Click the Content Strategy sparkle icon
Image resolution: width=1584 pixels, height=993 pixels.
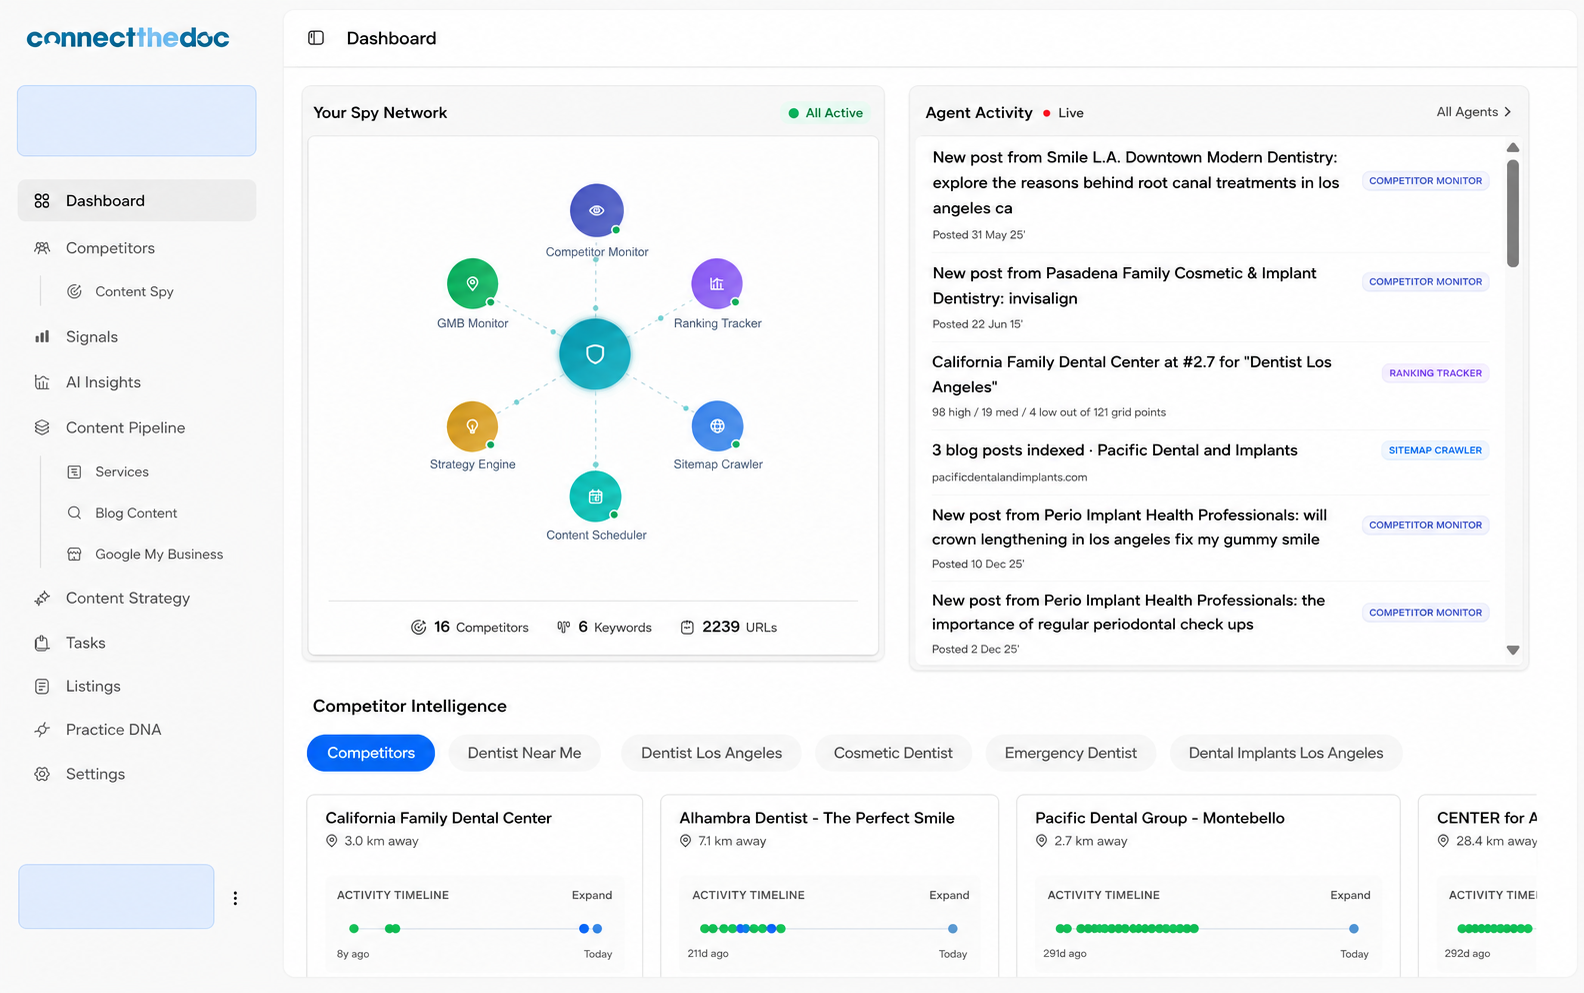[42, 598]
